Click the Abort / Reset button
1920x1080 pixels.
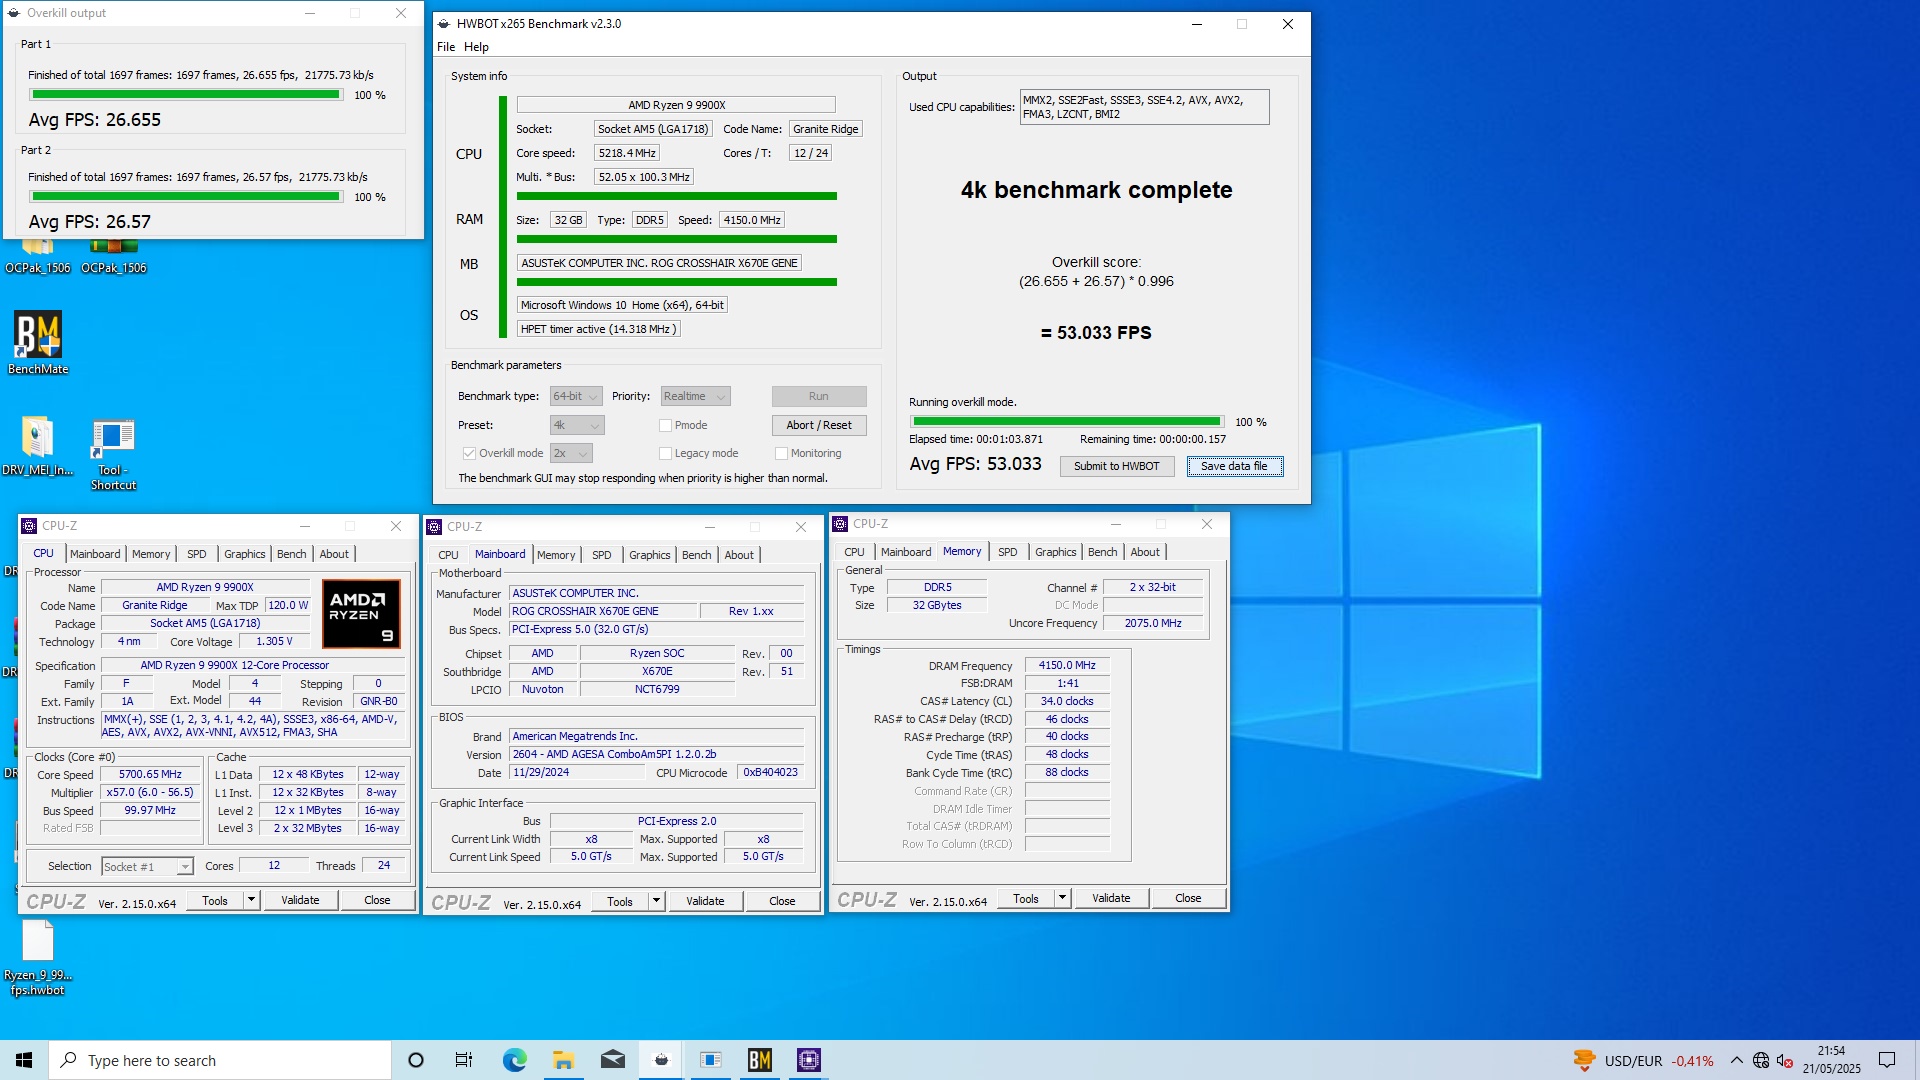pyautogui.click(x=819, y=425)
